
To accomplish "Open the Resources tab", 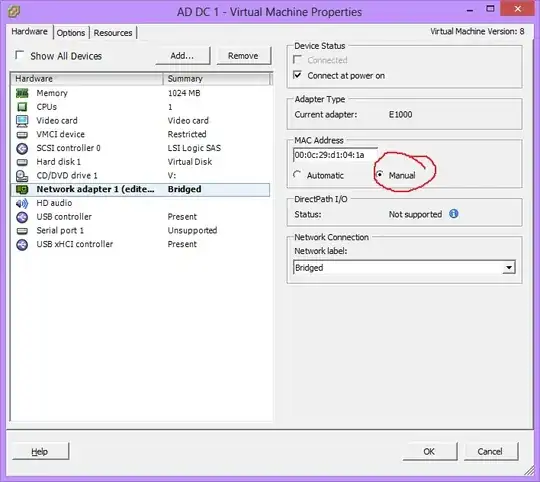I will coord(113,33).
